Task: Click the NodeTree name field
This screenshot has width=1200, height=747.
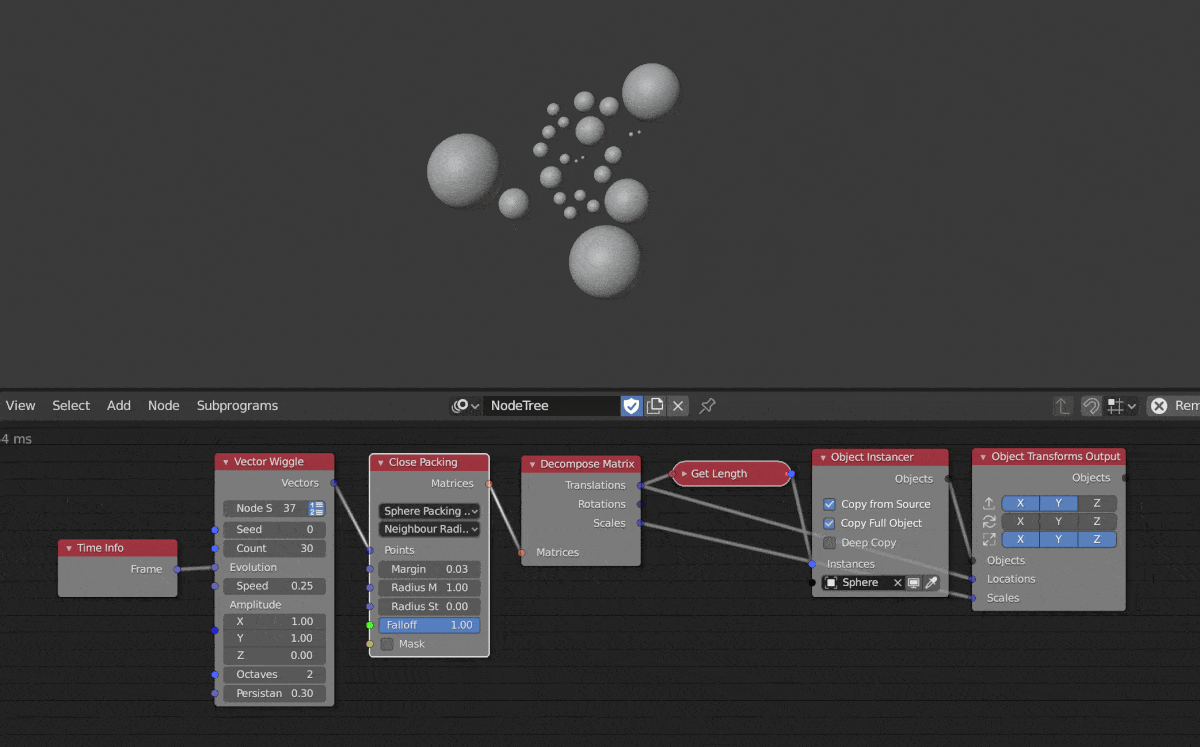Action: click(552, 406)
